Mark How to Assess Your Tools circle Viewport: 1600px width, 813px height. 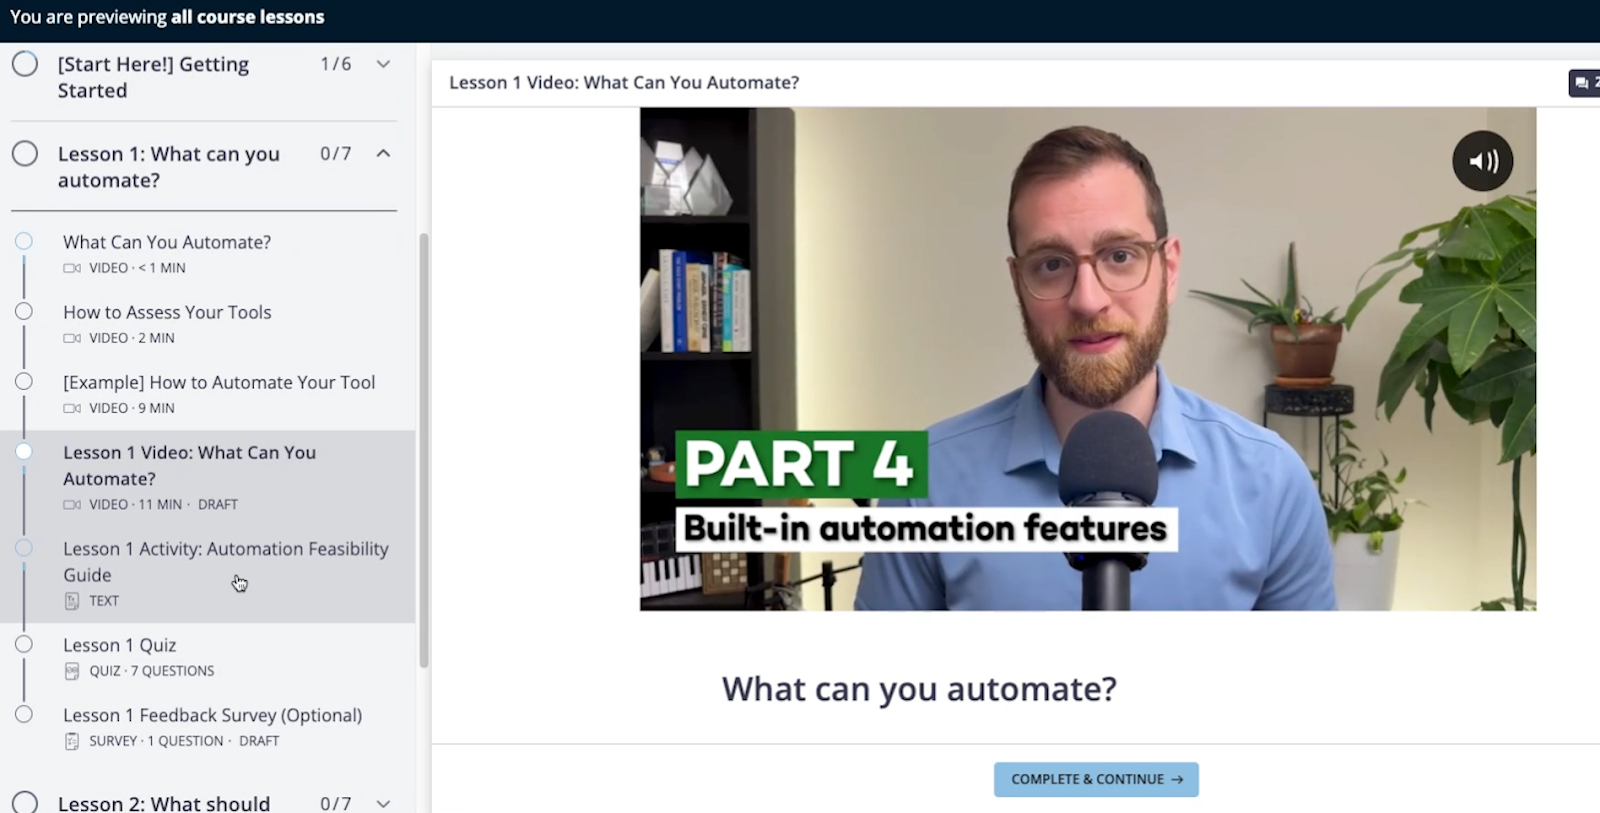(24, 311)
